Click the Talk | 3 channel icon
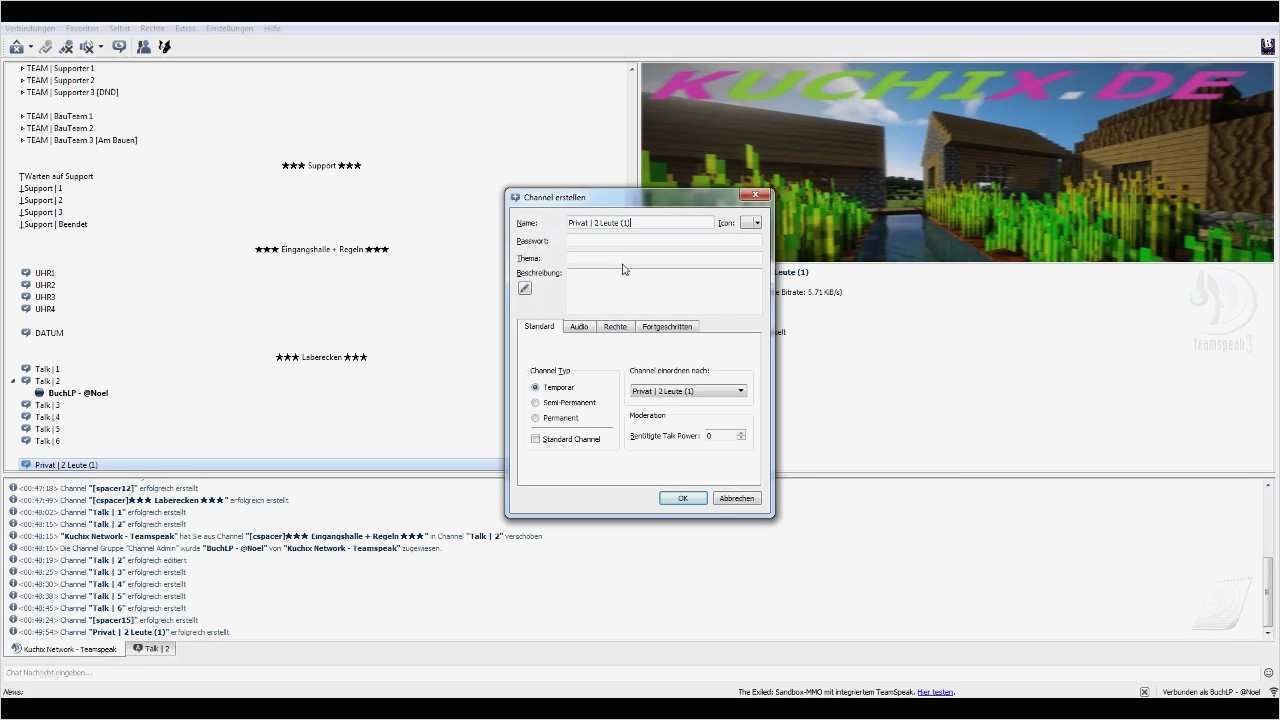The height and width of the screenshot is (720, 1280). (x=26, y=405)
